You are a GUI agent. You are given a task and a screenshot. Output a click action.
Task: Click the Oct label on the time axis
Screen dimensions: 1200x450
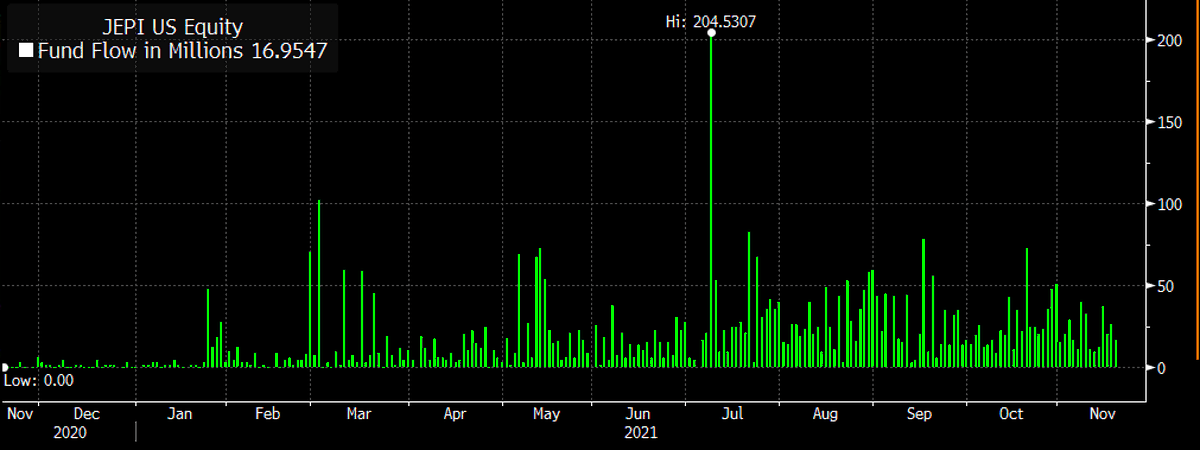click(1012, 413)
